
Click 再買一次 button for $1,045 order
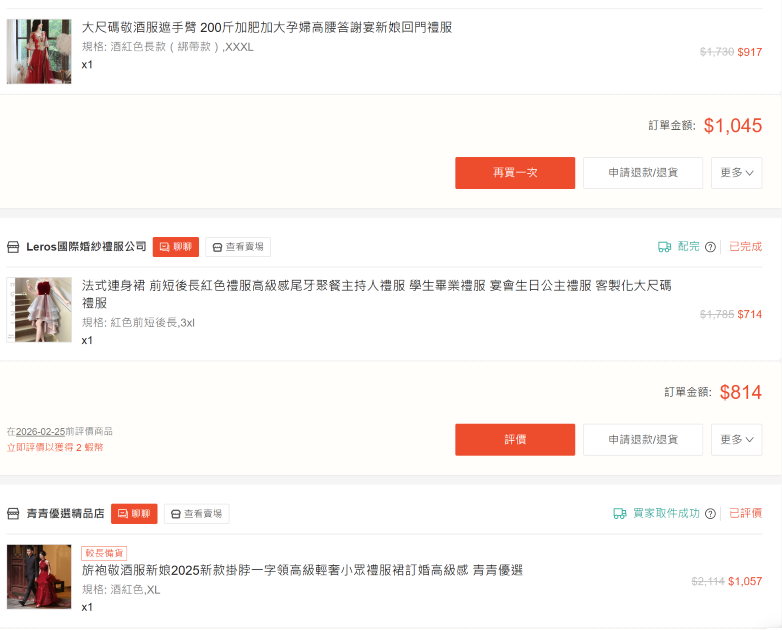515,173
